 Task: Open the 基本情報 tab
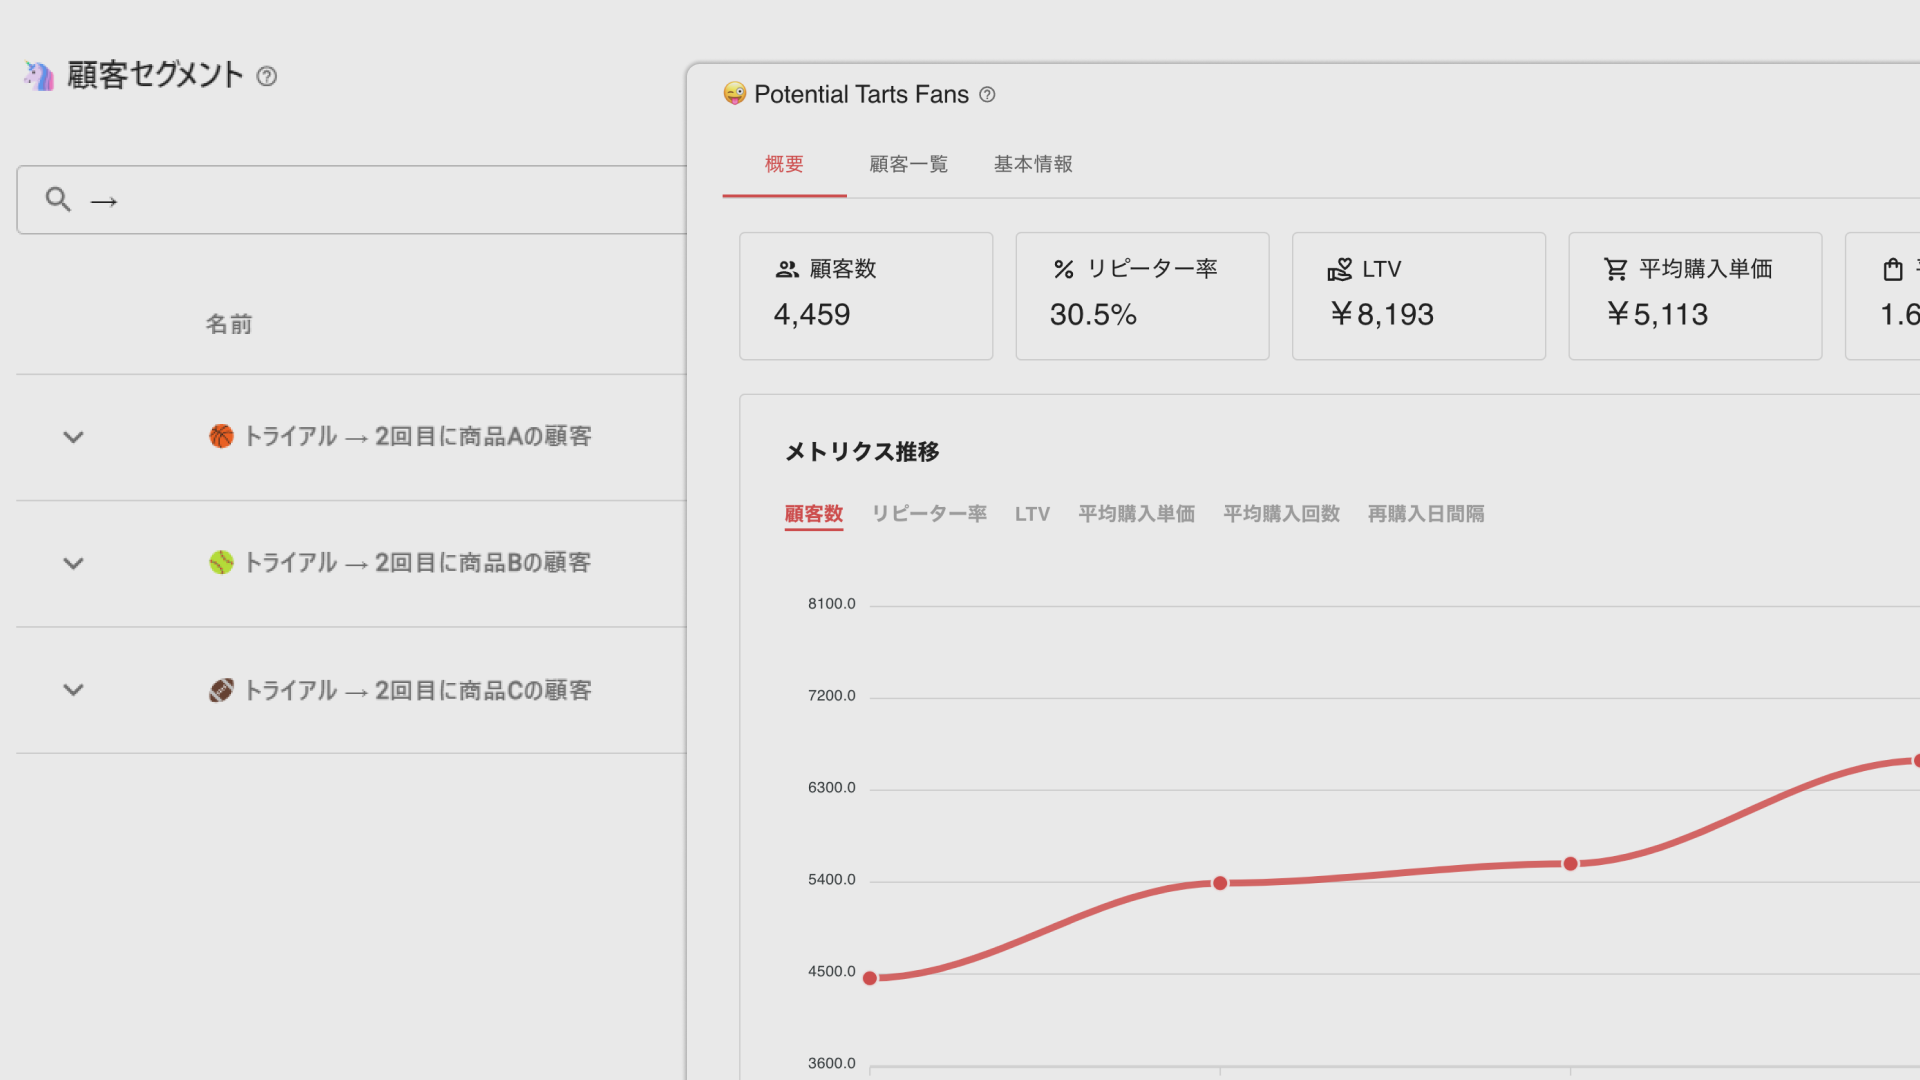(x=1032, y=164)
